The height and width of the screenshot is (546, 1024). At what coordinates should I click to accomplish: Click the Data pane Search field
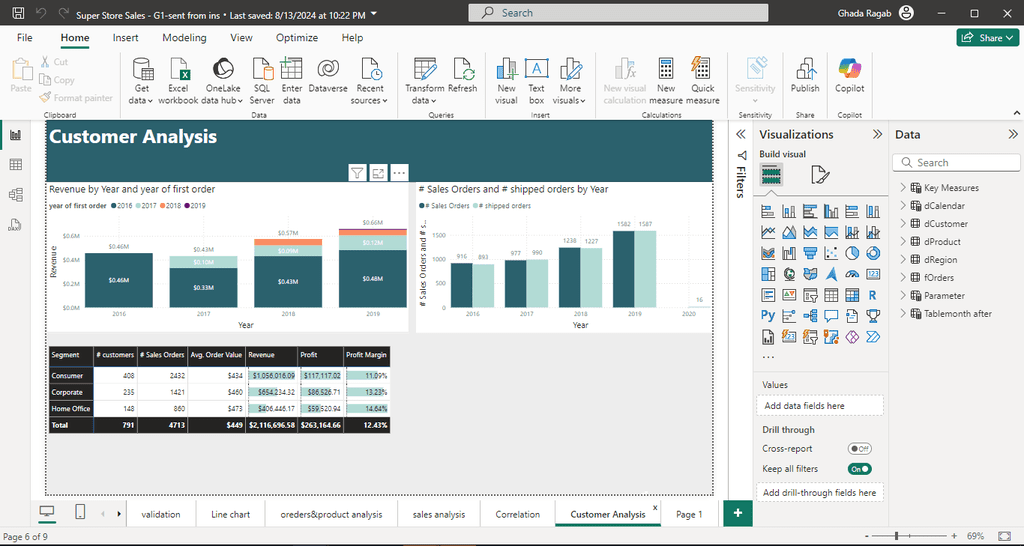(955, 163)
